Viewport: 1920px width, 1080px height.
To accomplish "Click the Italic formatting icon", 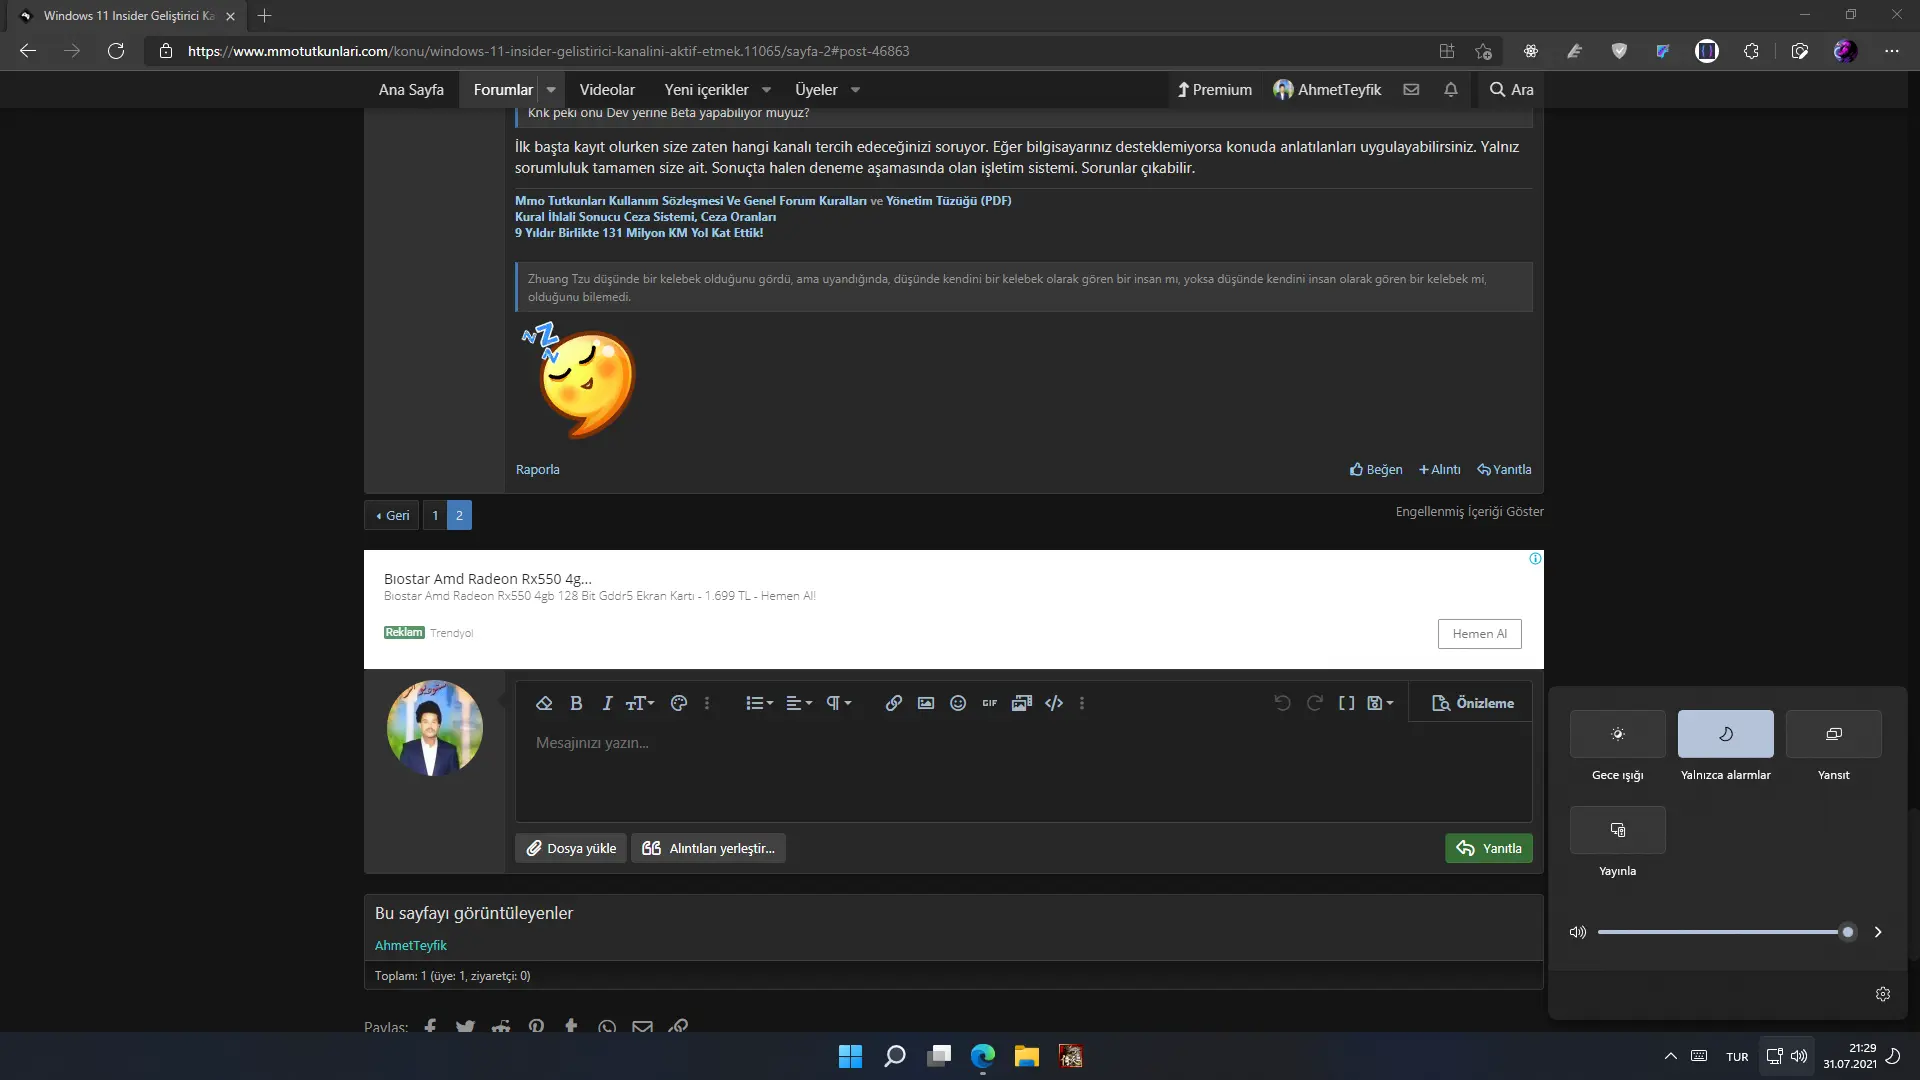I will point(607,703).
